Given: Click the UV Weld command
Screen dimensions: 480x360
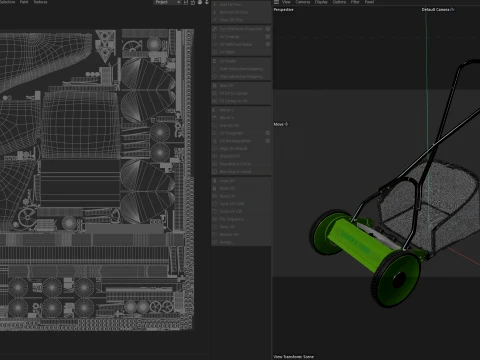Looking at the screenshot, I should [x=241, y=52].
